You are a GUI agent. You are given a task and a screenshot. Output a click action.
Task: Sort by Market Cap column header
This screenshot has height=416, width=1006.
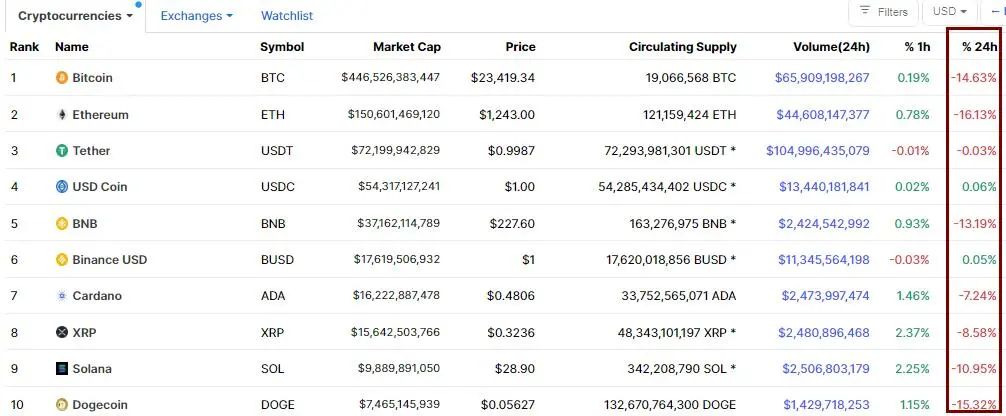(406, 47)
